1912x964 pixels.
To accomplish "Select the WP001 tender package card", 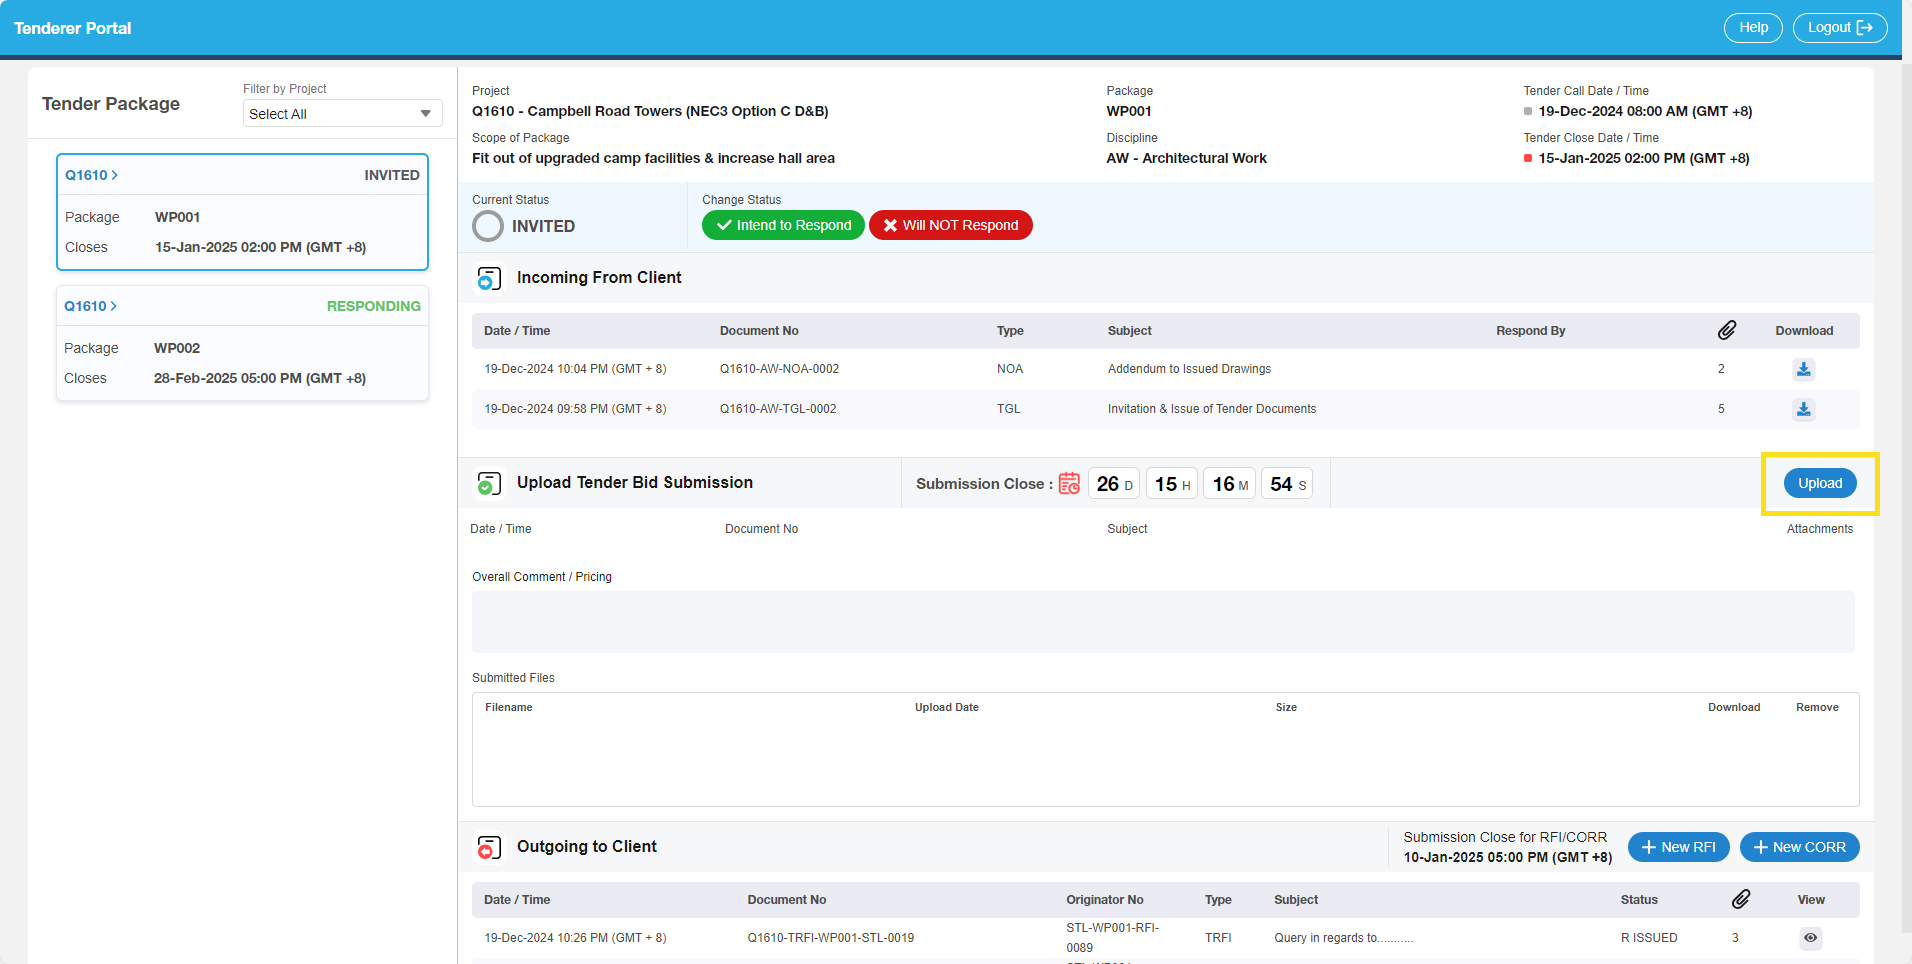I will click(242, 212).
